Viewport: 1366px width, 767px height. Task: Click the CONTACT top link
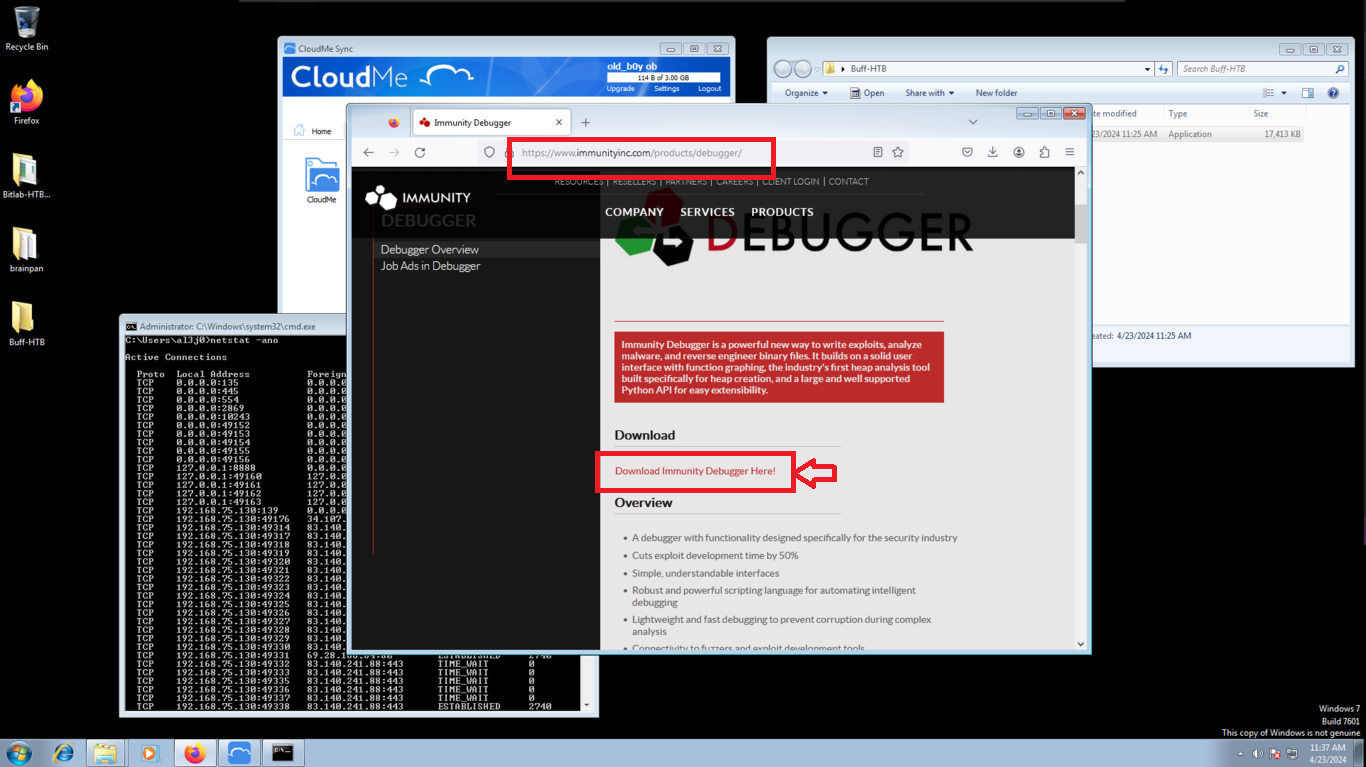[849, 182]
